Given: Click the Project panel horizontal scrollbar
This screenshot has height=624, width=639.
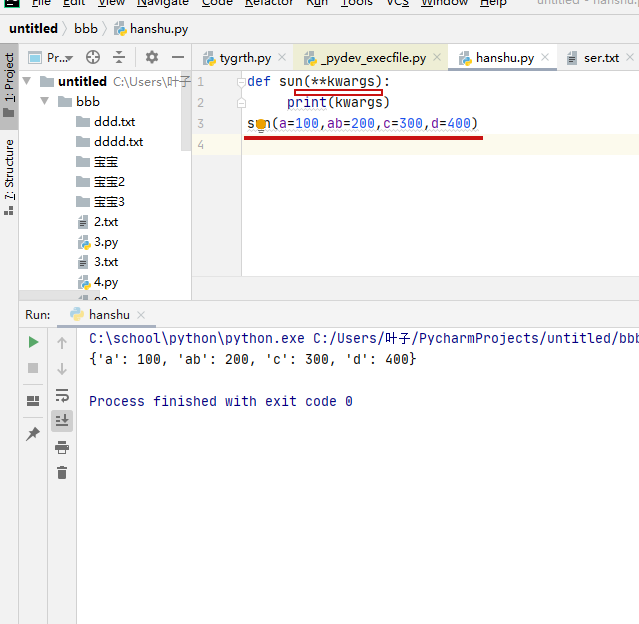Looking at the screenshot, I should pos(59,295).
